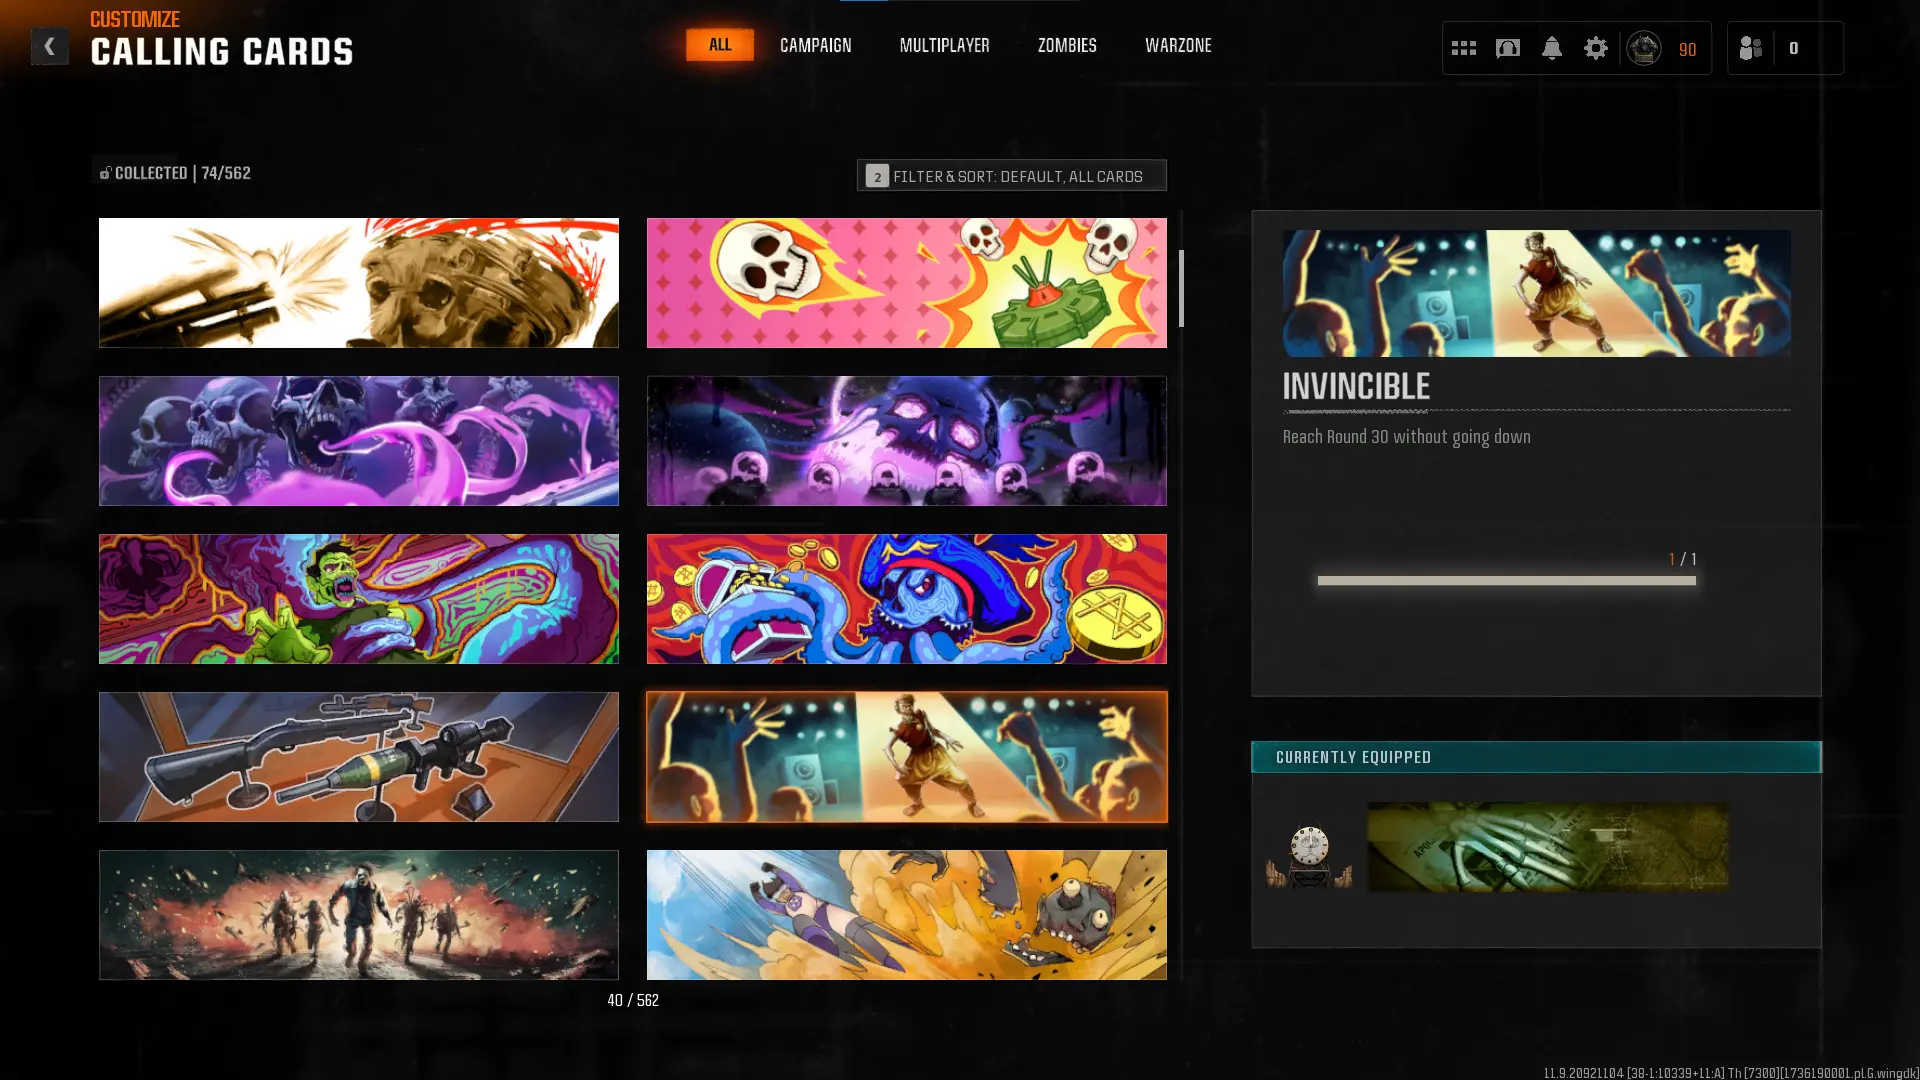
Task: Open the grid menu icon
Action: pyautogui.click(x=1463, y=48)
